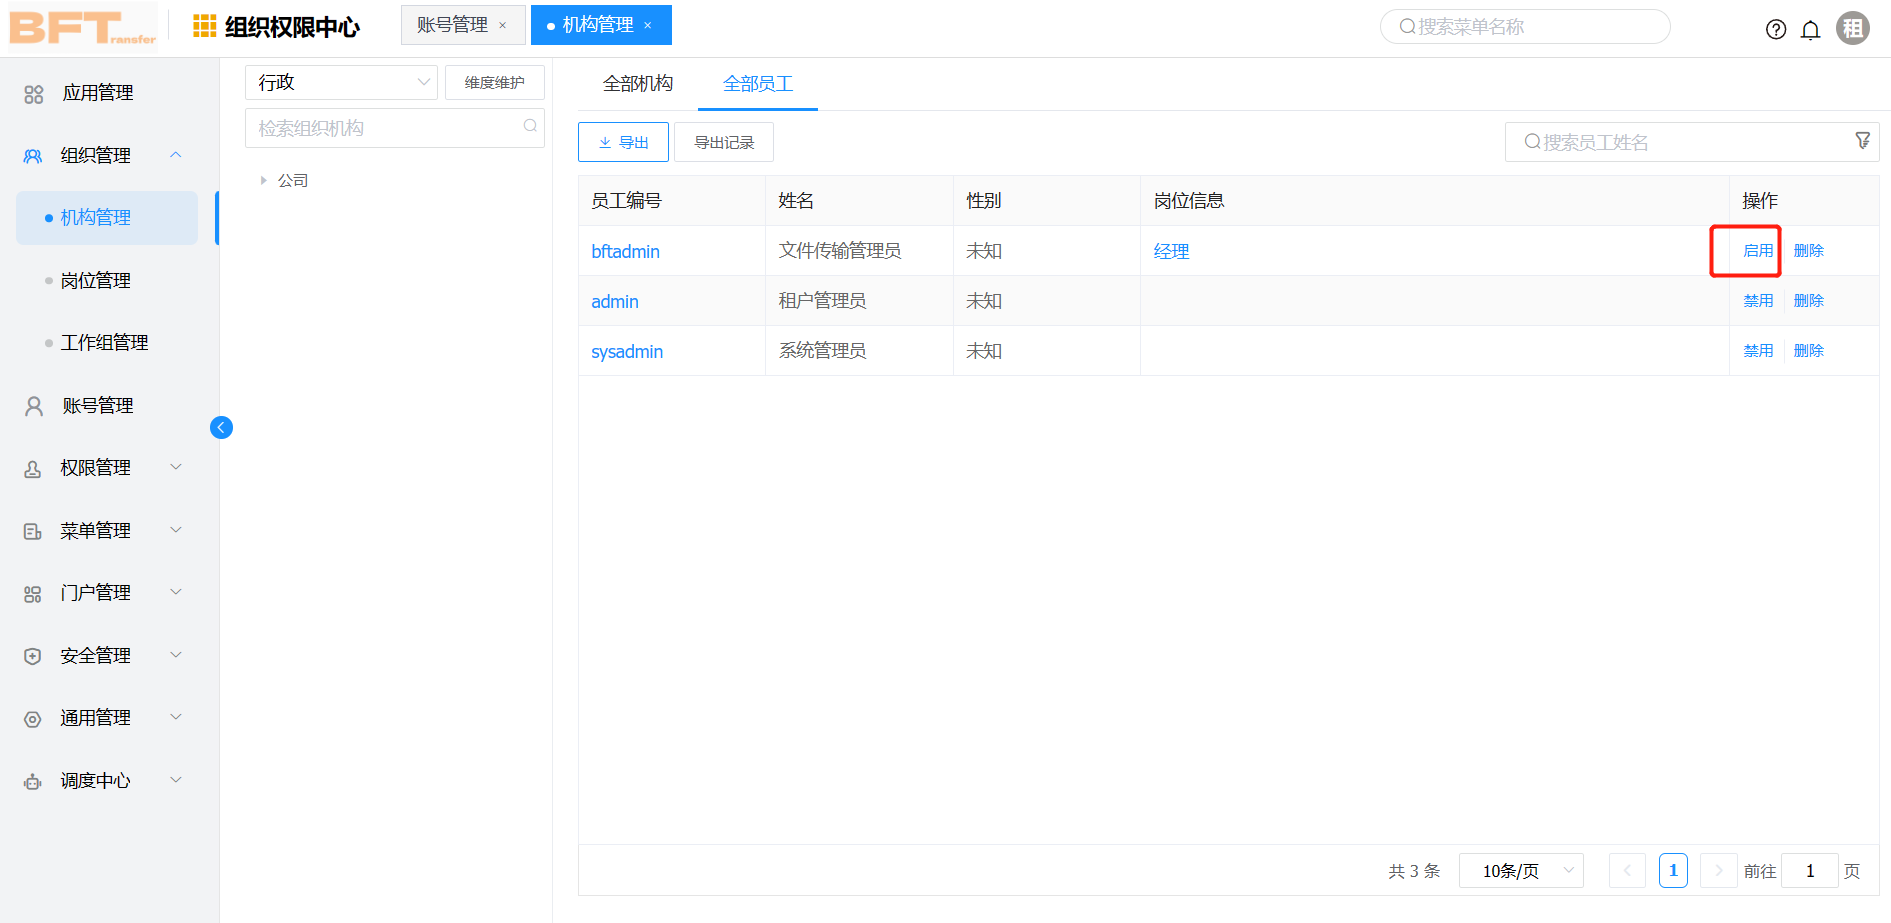Viewport: 1891px width, 923px height.
Task: Open the 行政 dimension dropdown
Action: [x=340, y=82]
